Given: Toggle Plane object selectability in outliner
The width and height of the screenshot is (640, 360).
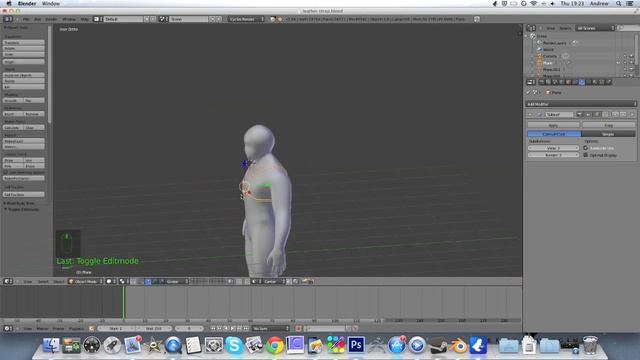Looking at the screenshot, I should (x=625, y=62).
